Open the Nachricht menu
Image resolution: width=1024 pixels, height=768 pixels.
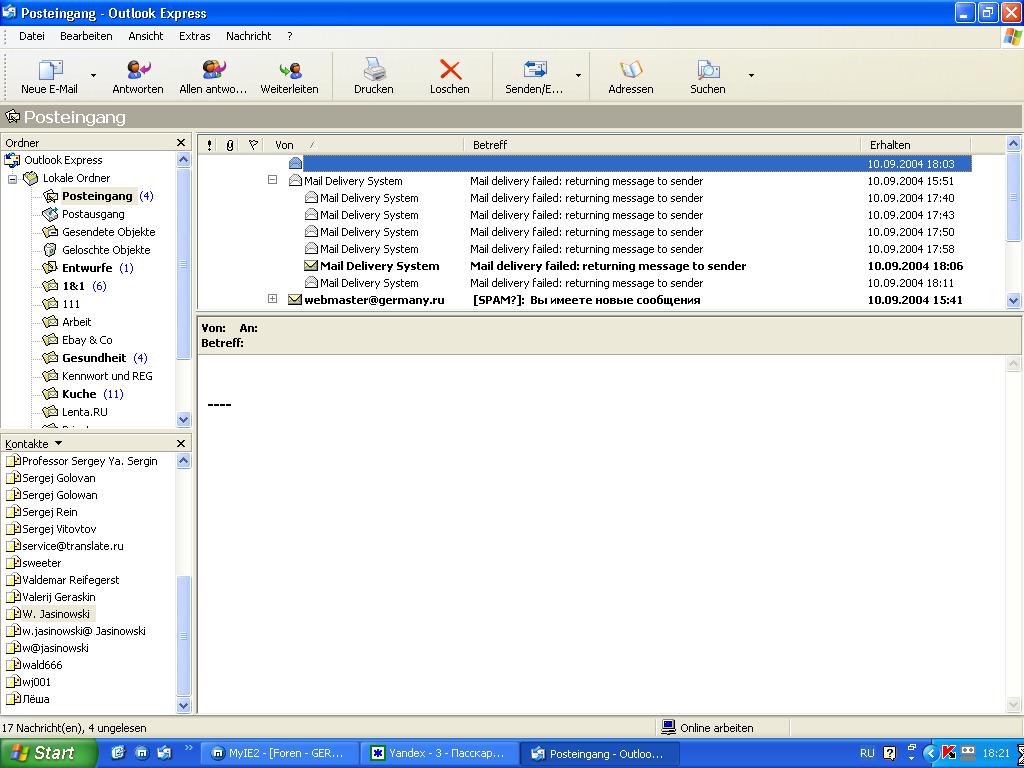(249, 37)
